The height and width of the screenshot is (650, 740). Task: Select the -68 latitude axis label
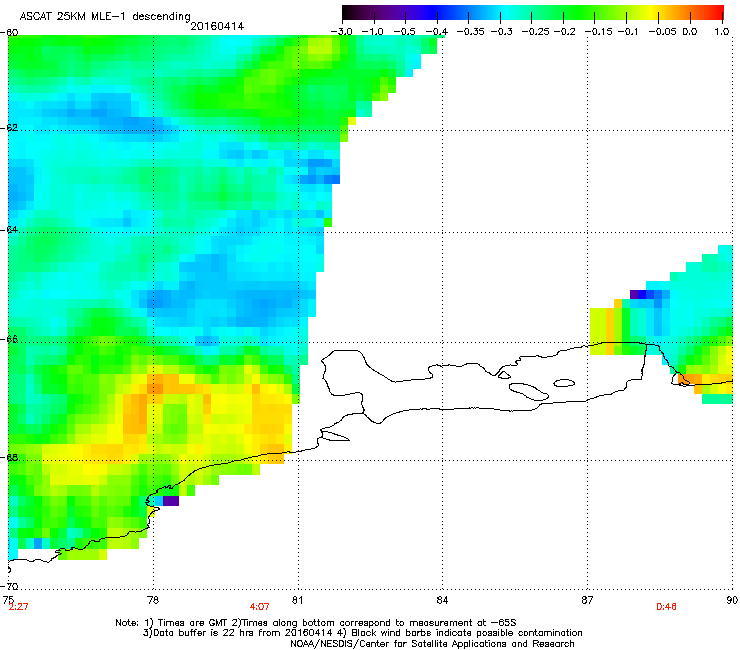[9, 458]
